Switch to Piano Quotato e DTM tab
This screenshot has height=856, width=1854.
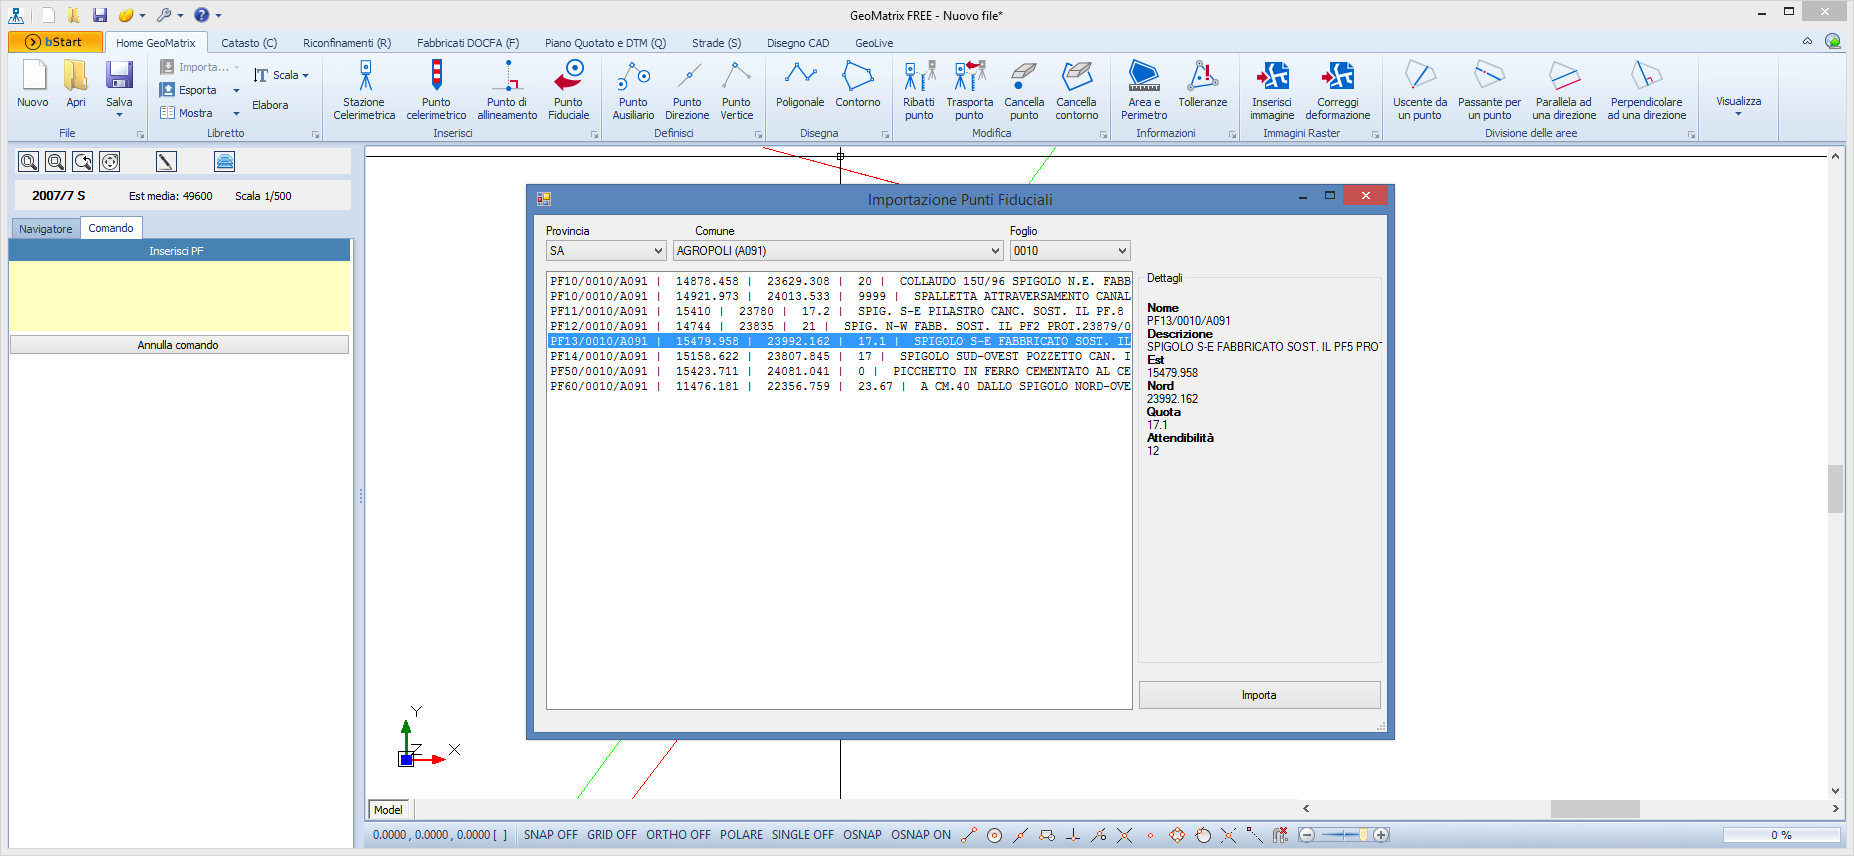click(x=605, y=43)
